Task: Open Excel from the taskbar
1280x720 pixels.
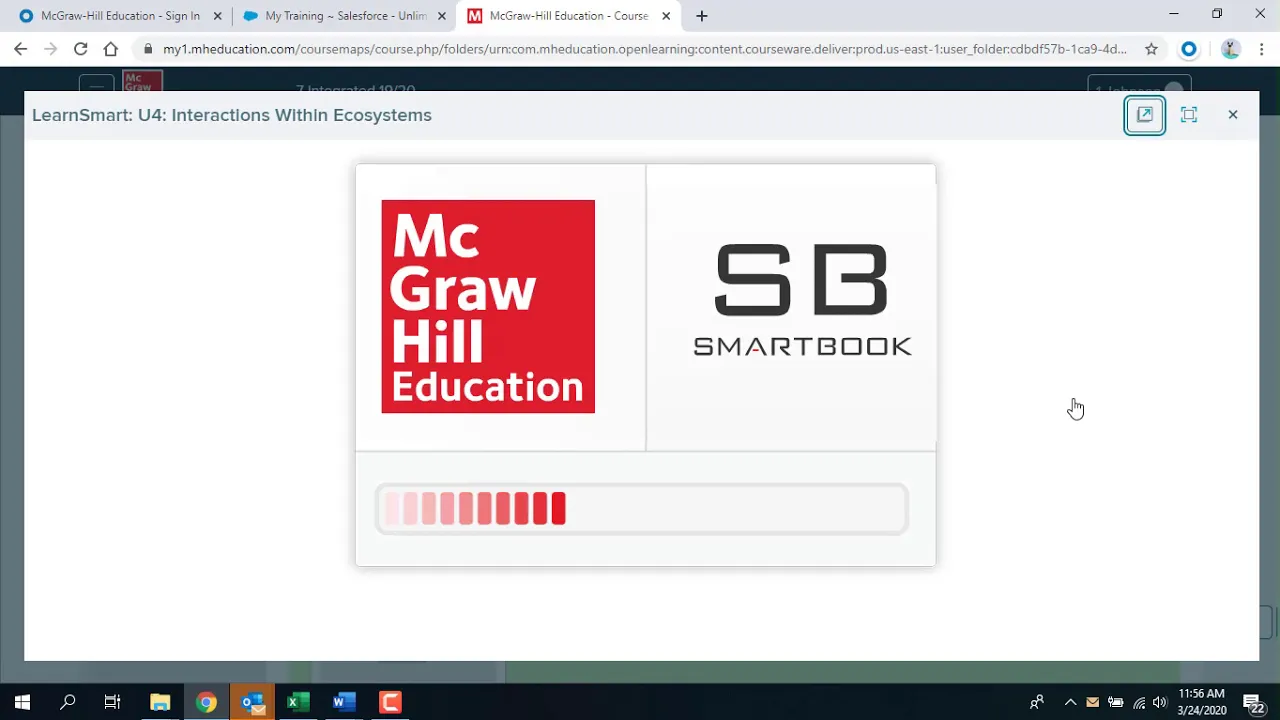Action: point(298,702)
